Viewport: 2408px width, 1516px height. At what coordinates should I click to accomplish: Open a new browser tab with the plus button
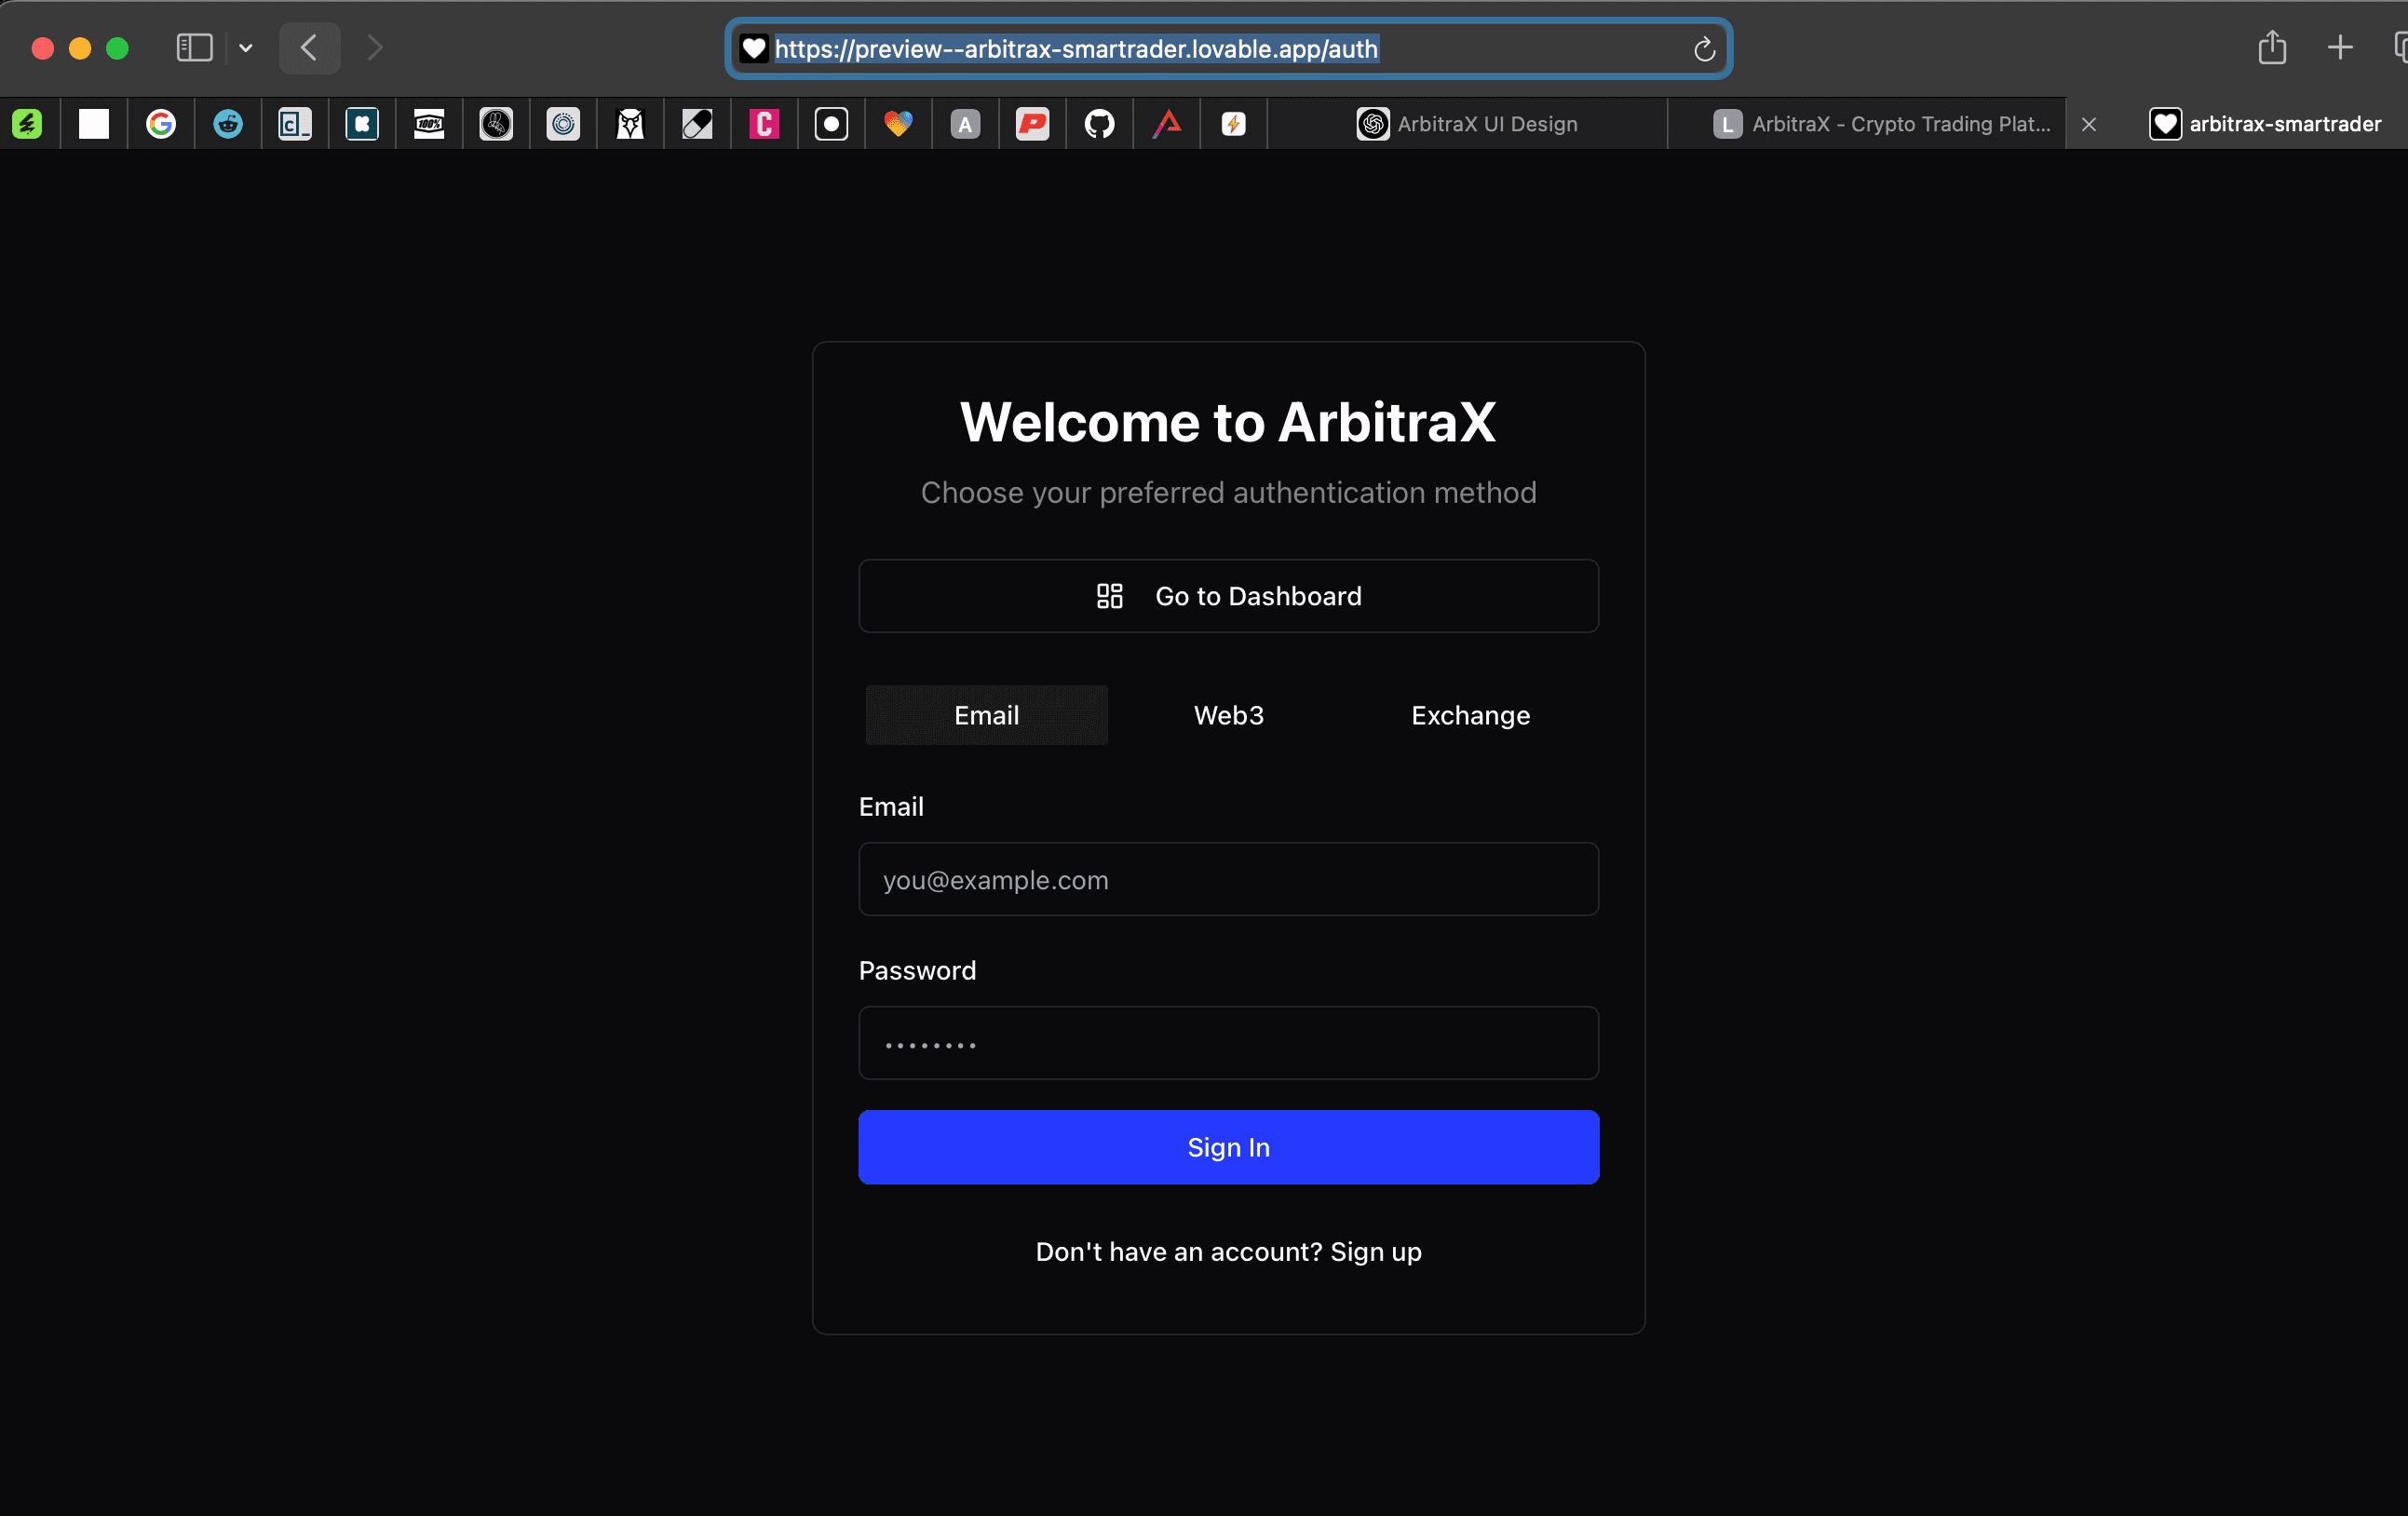pyautogui.click(x=2339, y=47)
